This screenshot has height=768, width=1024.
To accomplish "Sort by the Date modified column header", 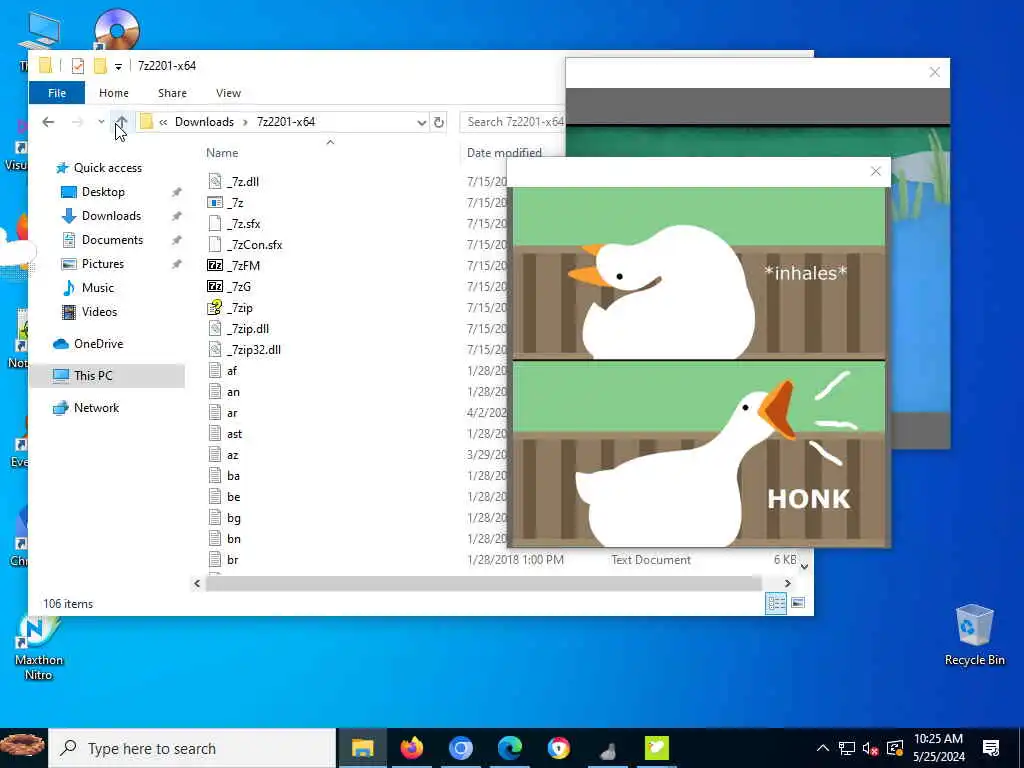I will point(504,153).
